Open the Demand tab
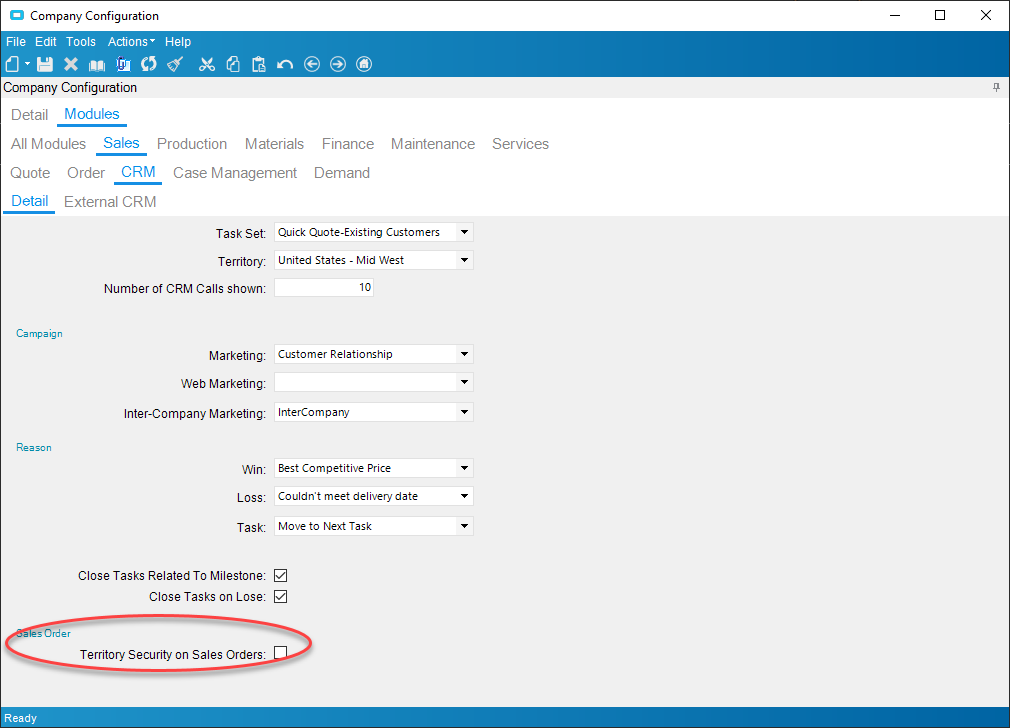The height and width of the screenshot is (728, 1010). pyautogui.click(x=342, y=173)
